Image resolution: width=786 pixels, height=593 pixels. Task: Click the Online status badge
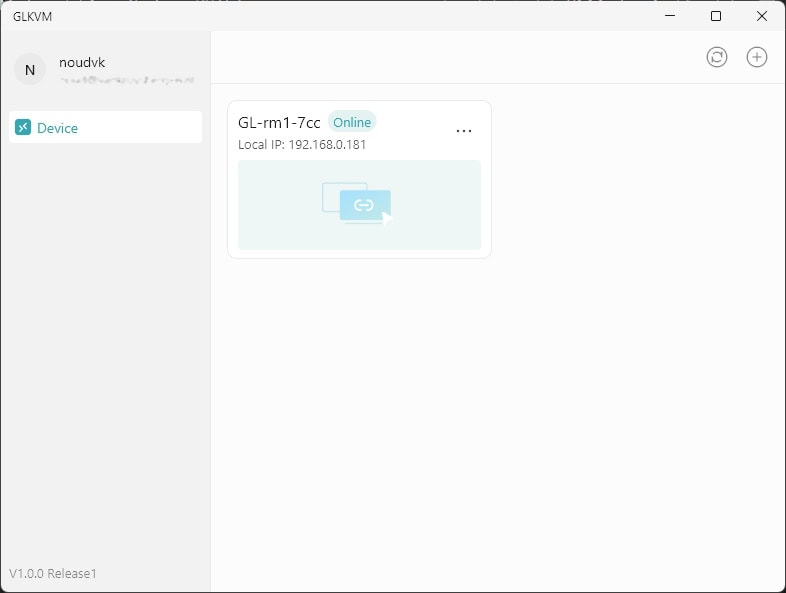(352, 122)
